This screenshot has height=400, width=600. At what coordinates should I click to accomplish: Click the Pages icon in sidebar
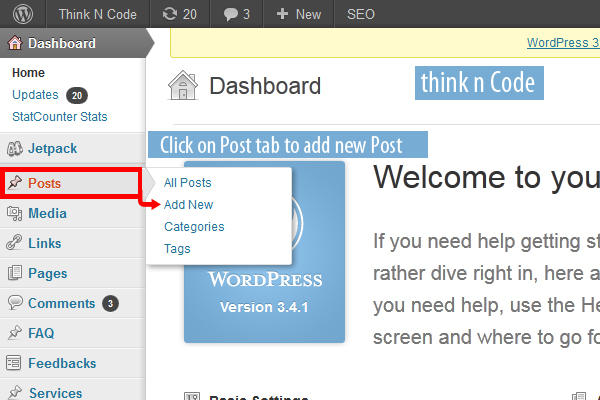[15, 273]
